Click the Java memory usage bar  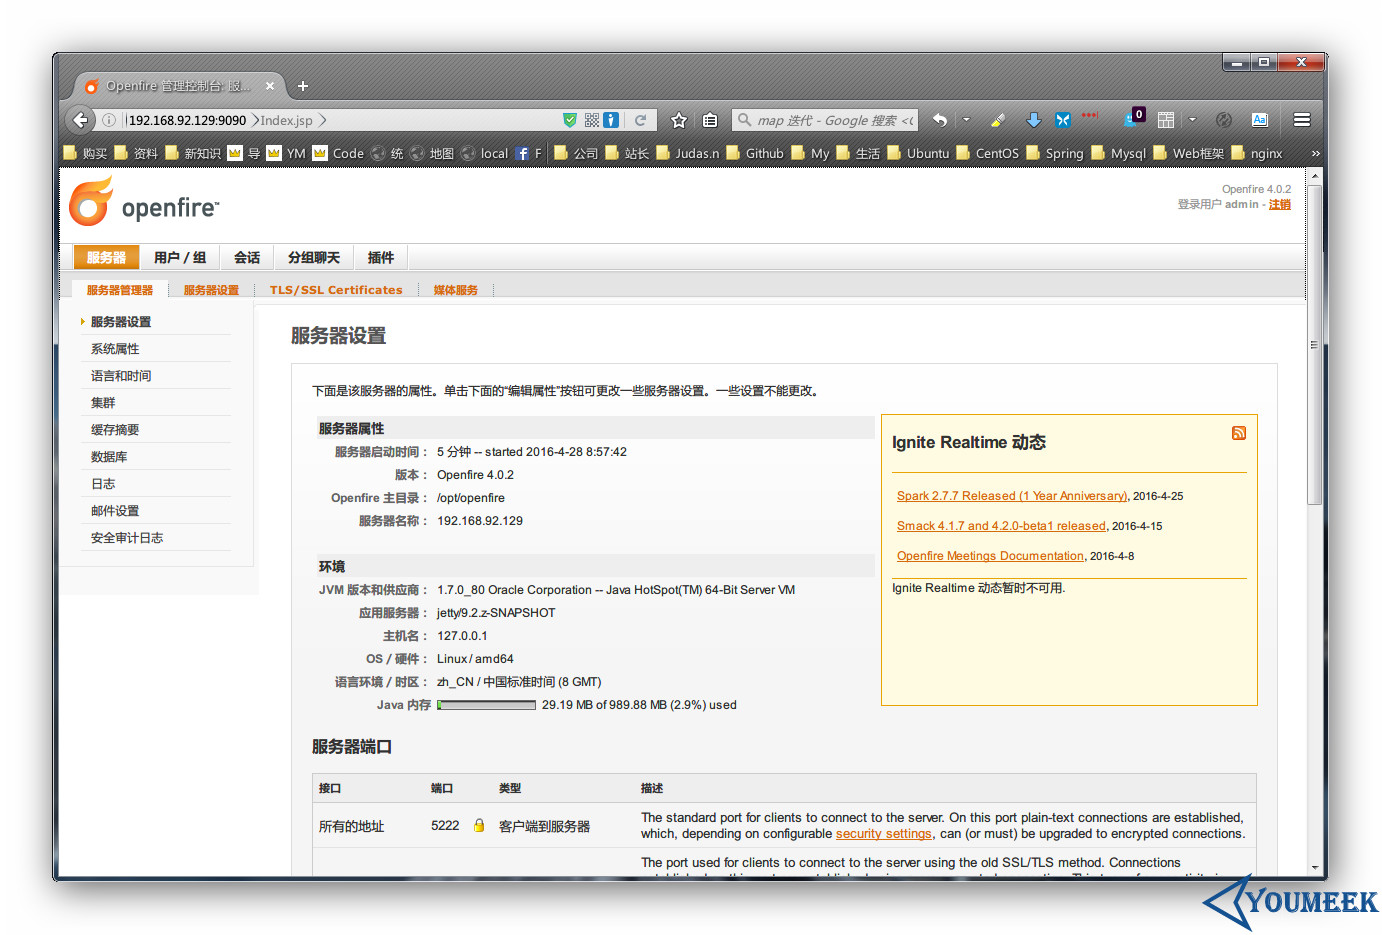[487, 705]
